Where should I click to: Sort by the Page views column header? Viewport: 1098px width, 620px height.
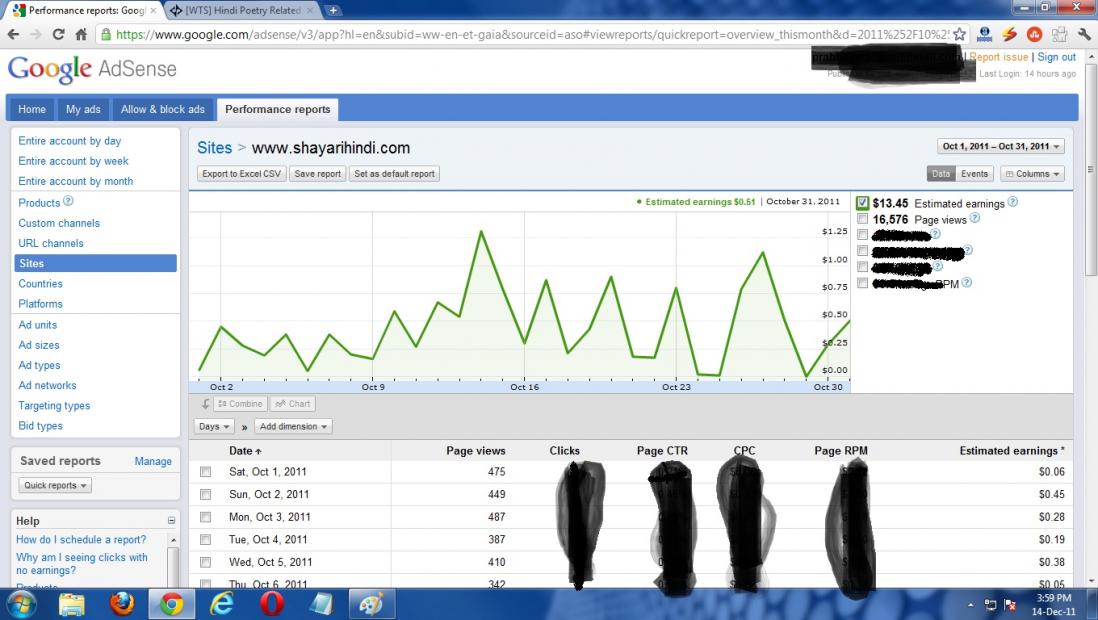(475, 451)
